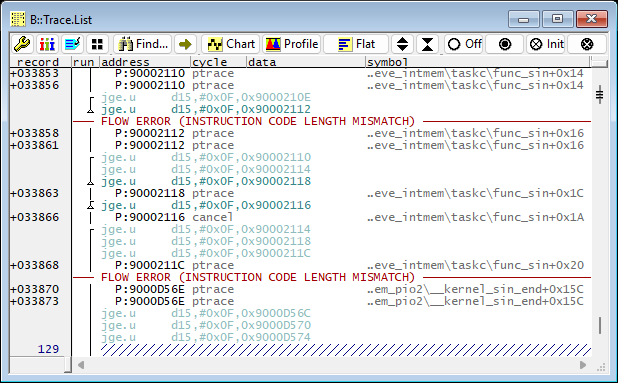619x383 pixels.
Task: Click address P:90002116
Action: click(150, 217)
